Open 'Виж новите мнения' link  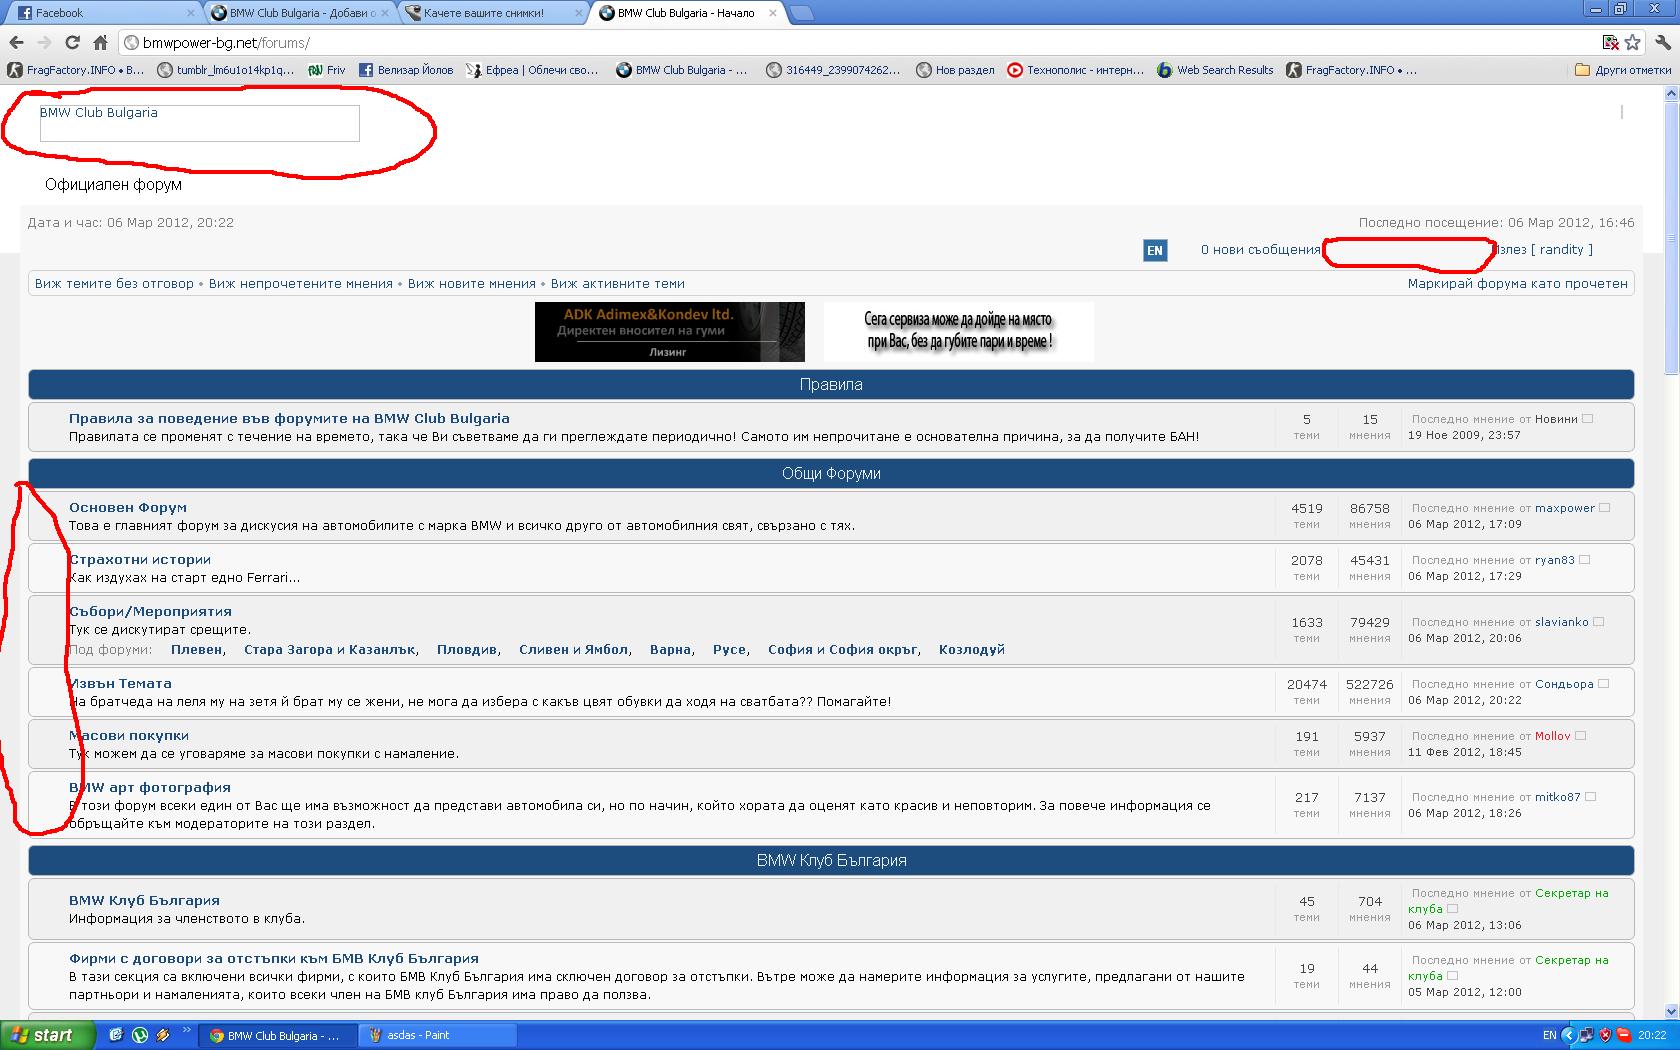(472, 284)
